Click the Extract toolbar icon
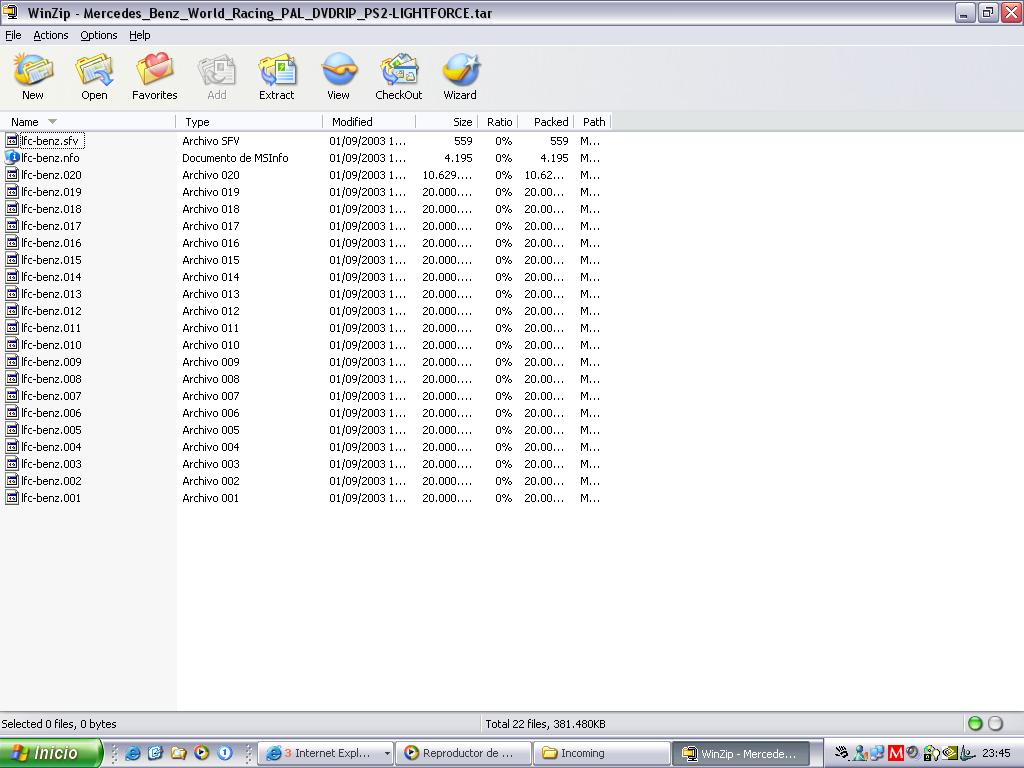The image size is (1024, 768). point(277,70)
